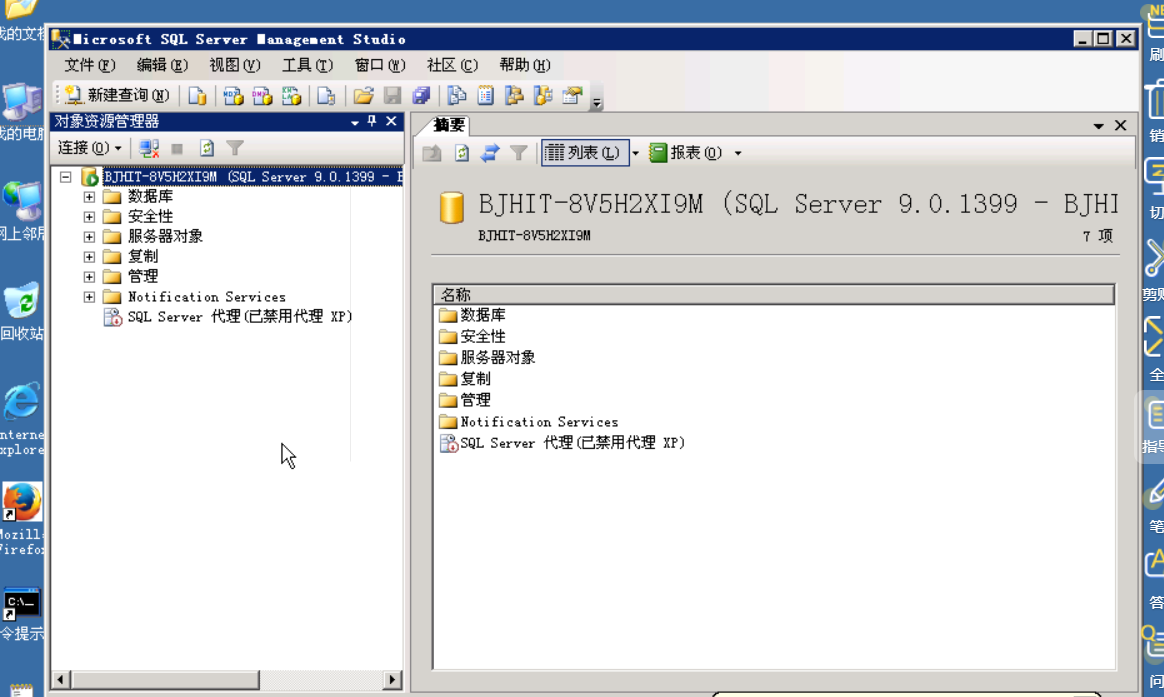This screenshot has height=697, width=1164.
Task: Click the Up one level icon in Summary
Action: [432, 153]
